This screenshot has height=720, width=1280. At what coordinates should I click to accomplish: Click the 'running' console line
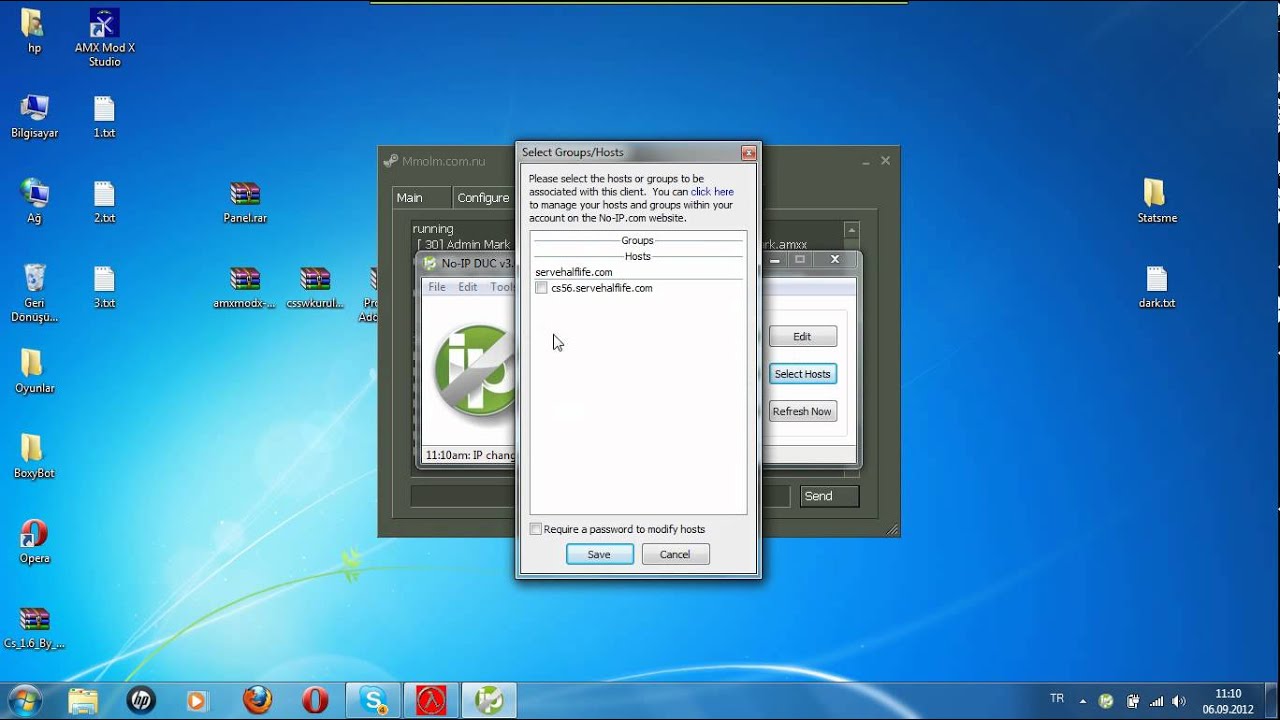click(433, 229)
